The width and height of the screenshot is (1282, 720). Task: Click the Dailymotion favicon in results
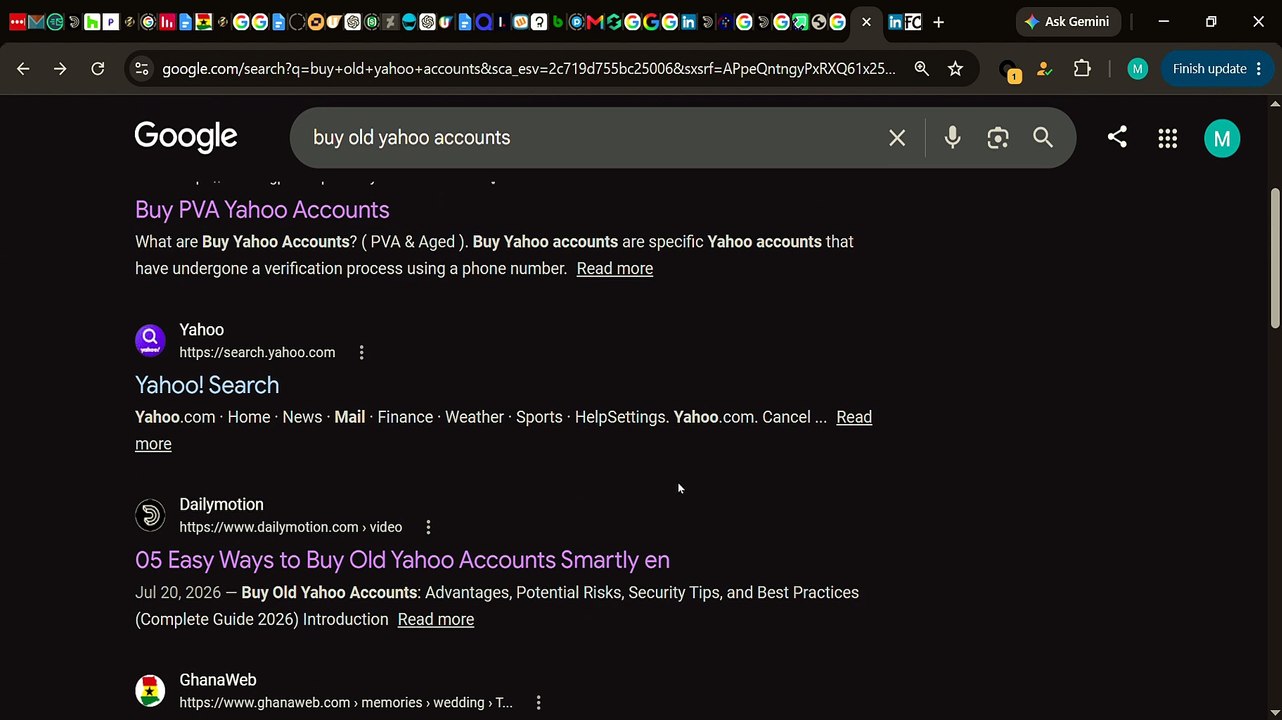coord(150,516)
